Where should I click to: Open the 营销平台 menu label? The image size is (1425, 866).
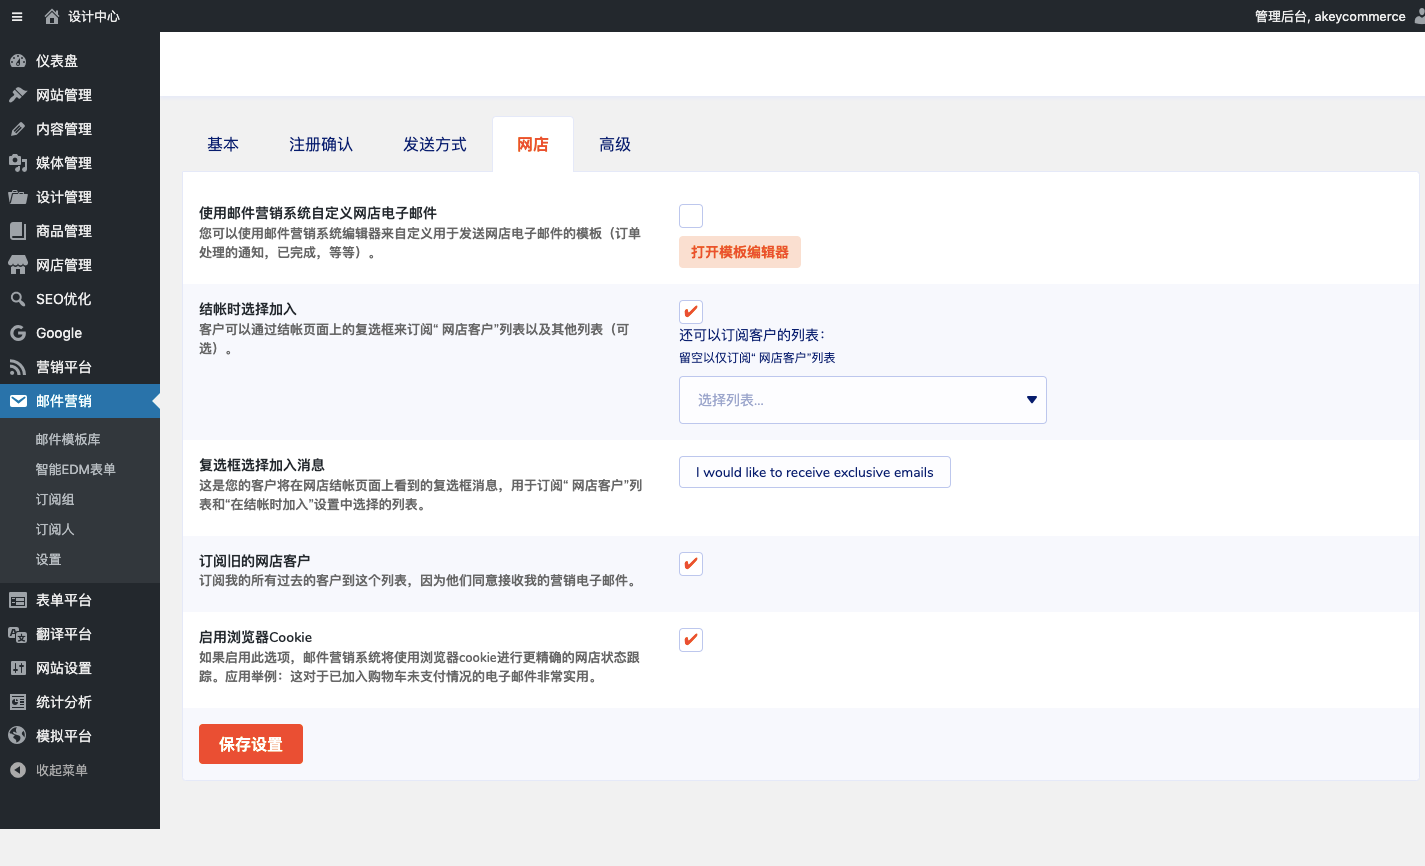[64, 367]
